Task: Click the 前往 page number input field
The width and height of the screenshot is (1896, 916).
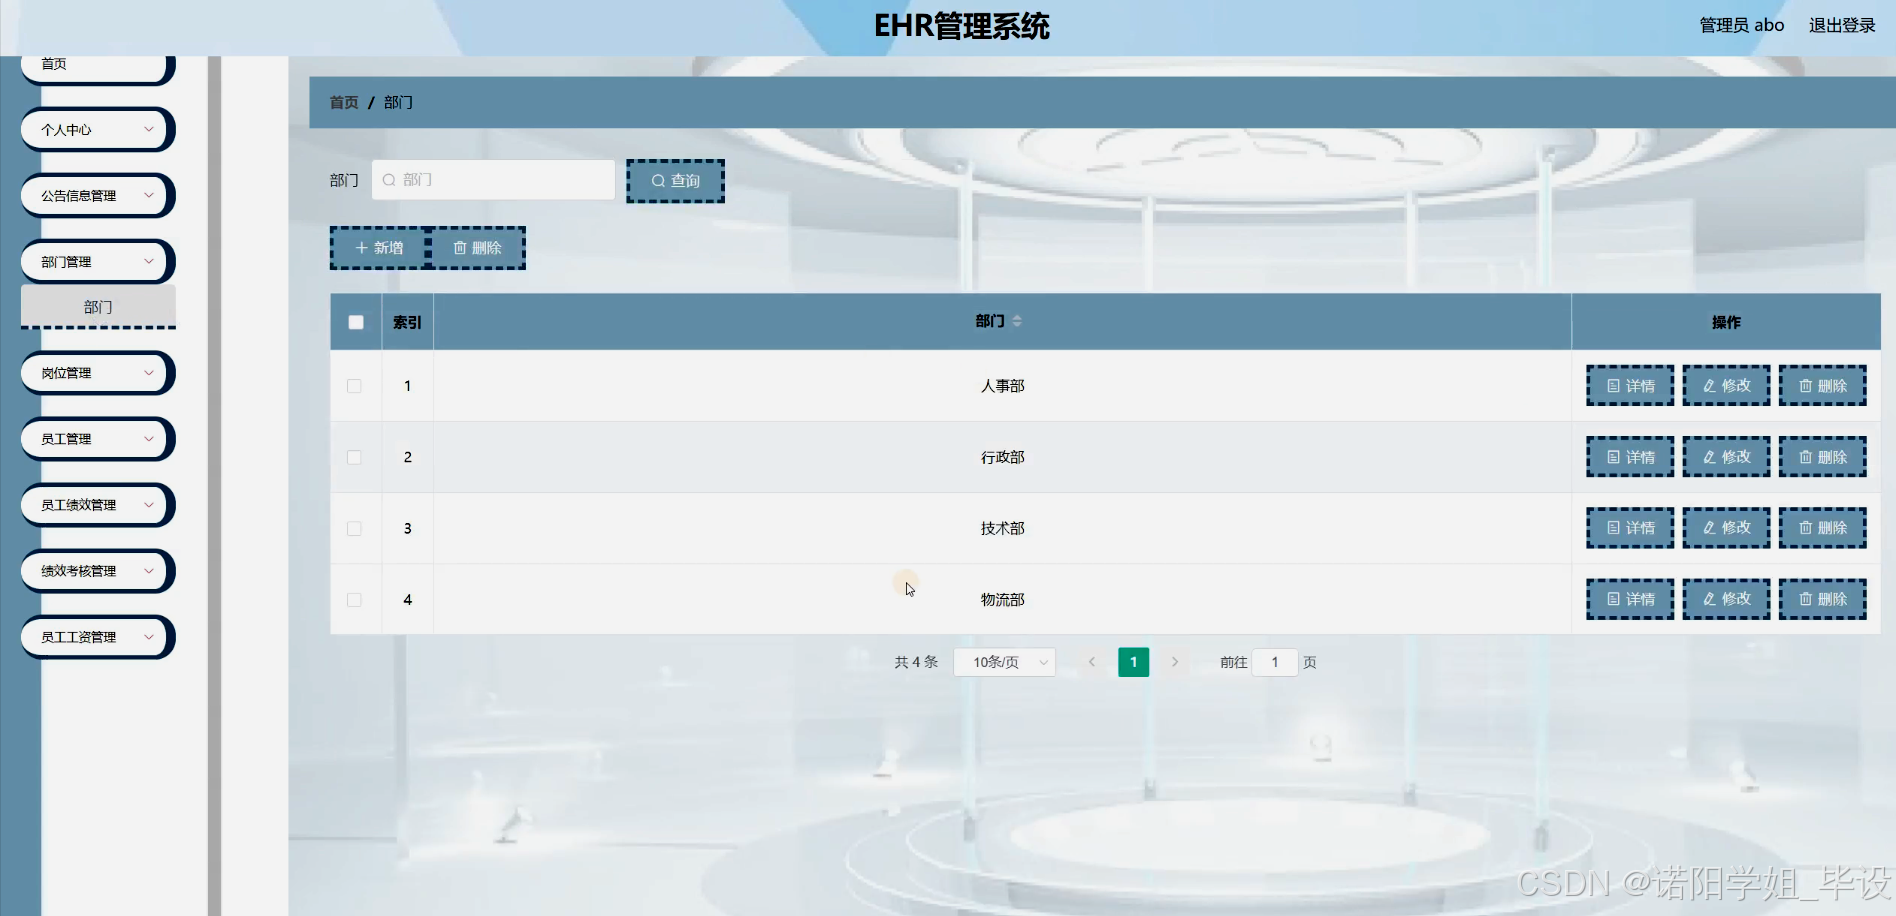Action: (1274, 661)
